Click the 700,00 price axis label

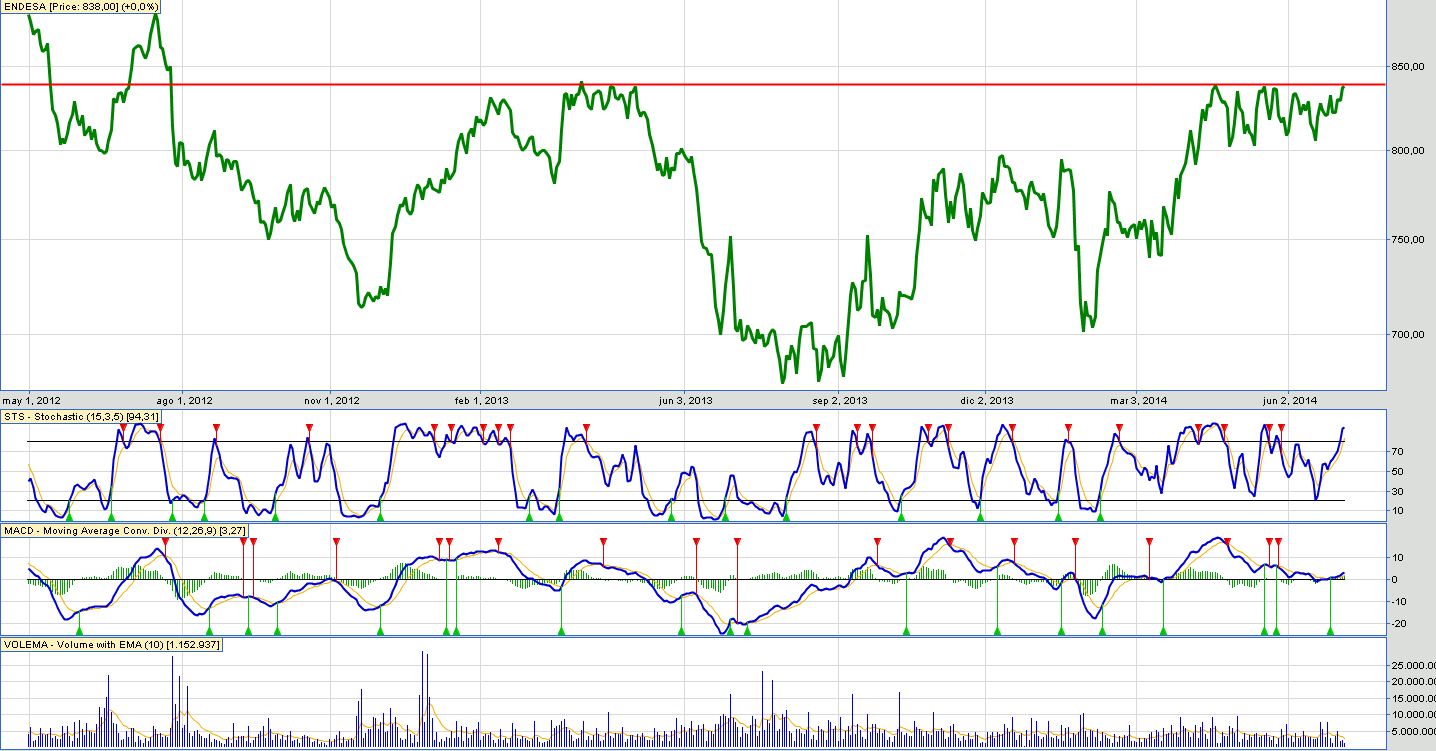point(1407,334)
